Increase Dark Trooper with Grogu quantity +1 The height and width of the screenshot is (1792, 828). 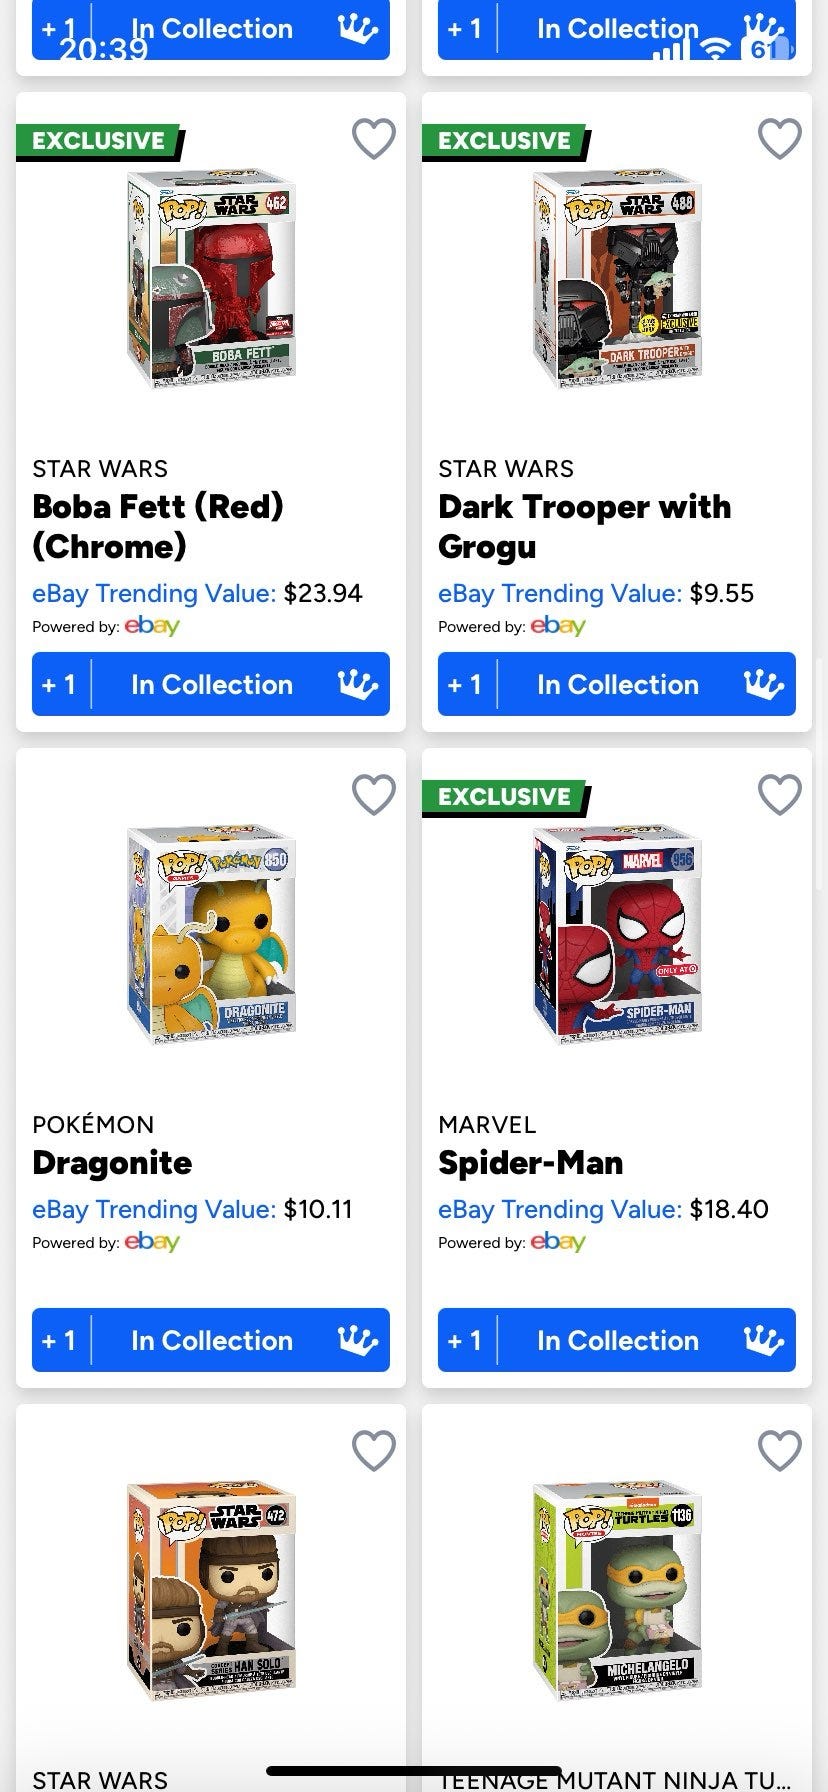(465, 684)
